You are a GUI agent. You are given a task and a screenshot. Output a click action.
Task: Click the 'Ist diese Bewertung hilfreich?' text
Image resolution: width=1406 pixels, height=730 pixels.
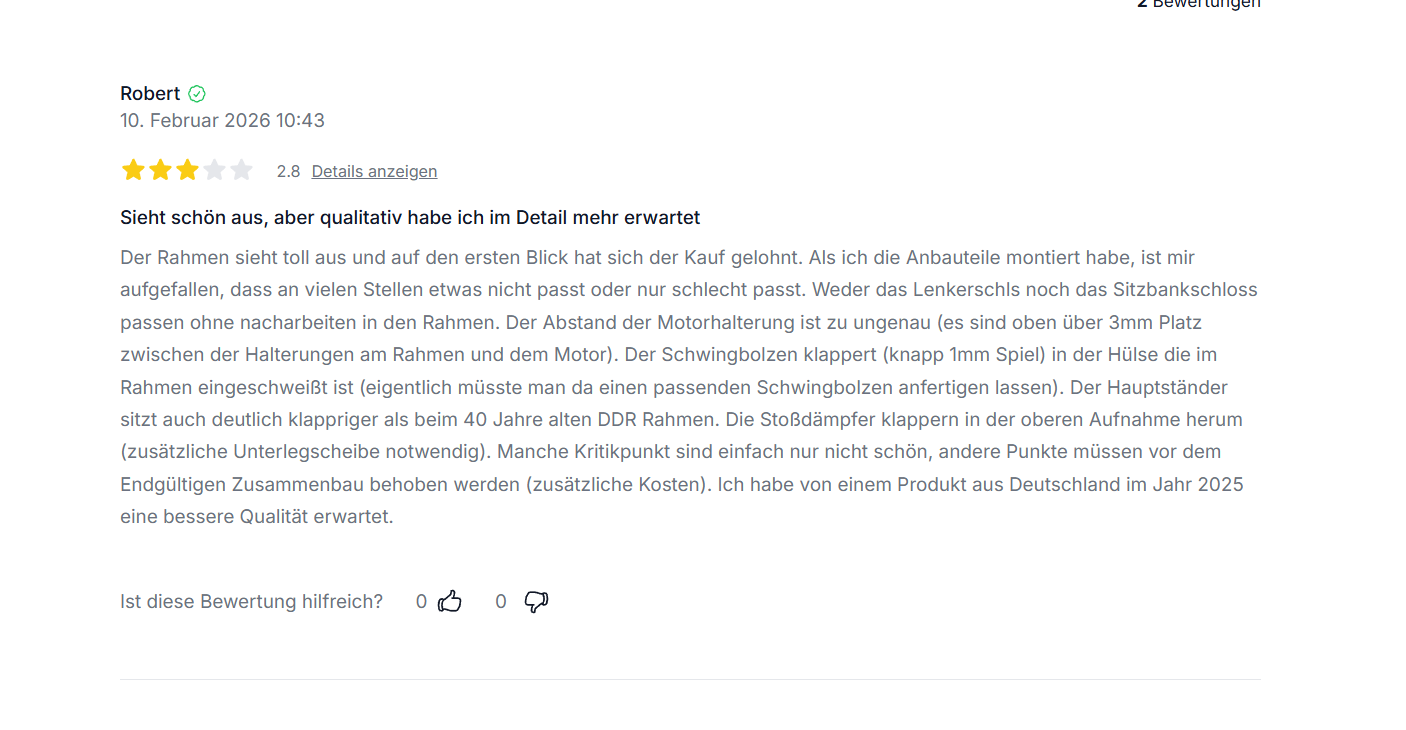tap(251, 601)
